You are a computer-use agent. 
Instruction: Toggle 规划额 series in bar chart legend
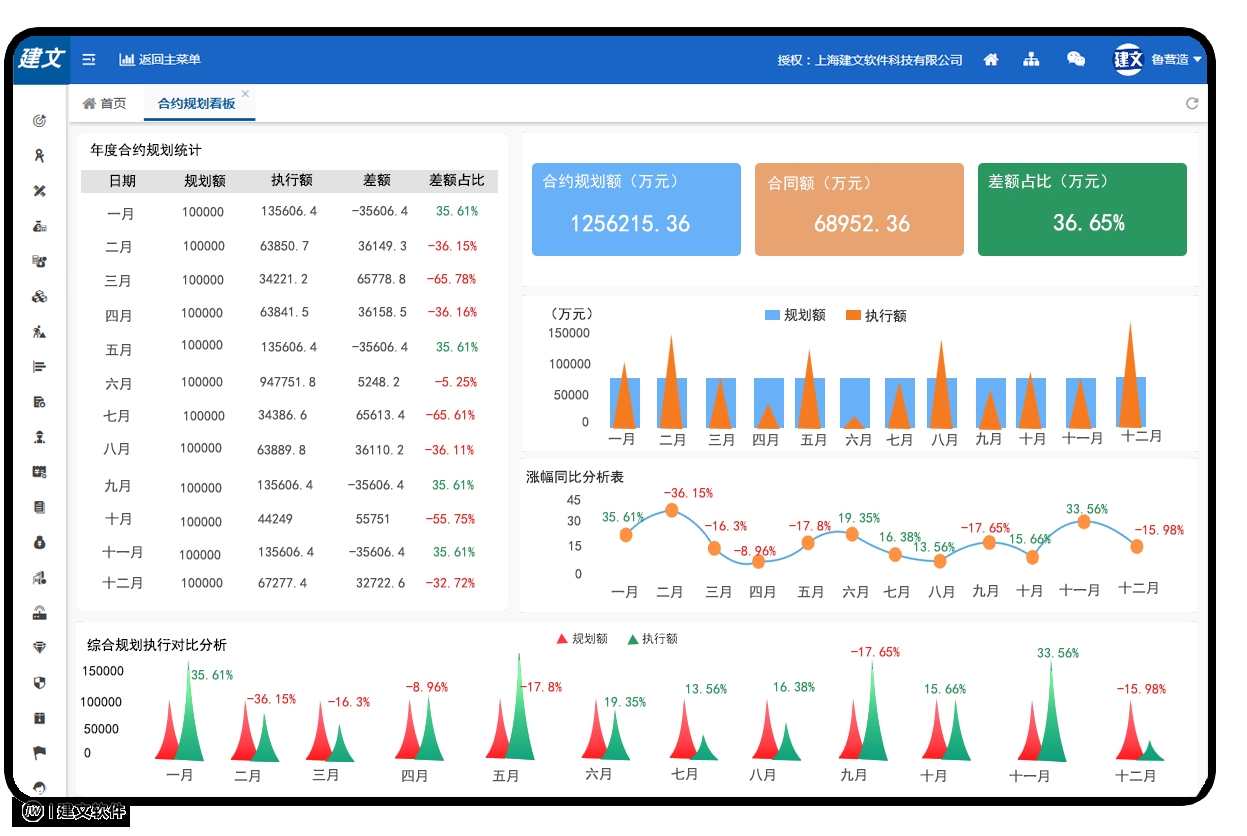click(795, 315)
